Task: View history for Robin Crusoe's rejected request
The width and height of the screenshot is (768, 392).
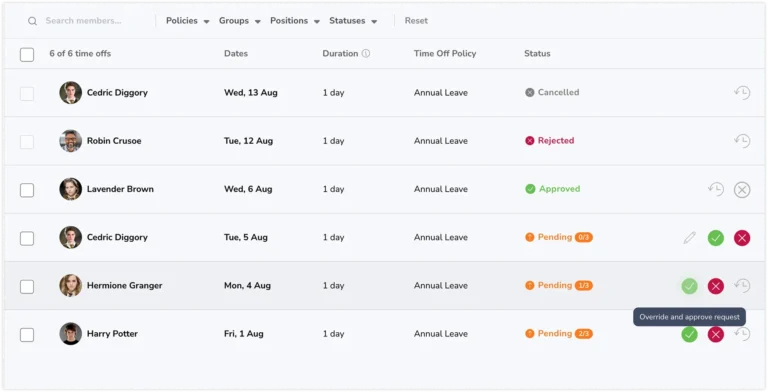Action: coord(742,141)
